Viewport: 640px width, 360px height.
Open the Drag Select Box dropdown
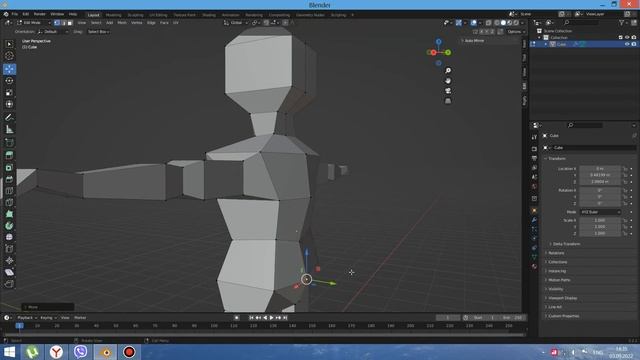(x=98, y=31)
